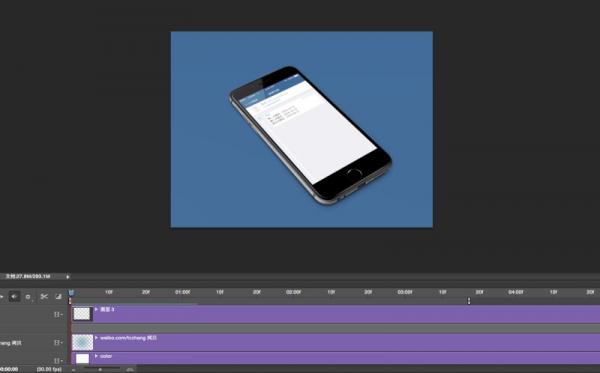Select the work area end marker
The image size is (600, 373).
point(469,301)
